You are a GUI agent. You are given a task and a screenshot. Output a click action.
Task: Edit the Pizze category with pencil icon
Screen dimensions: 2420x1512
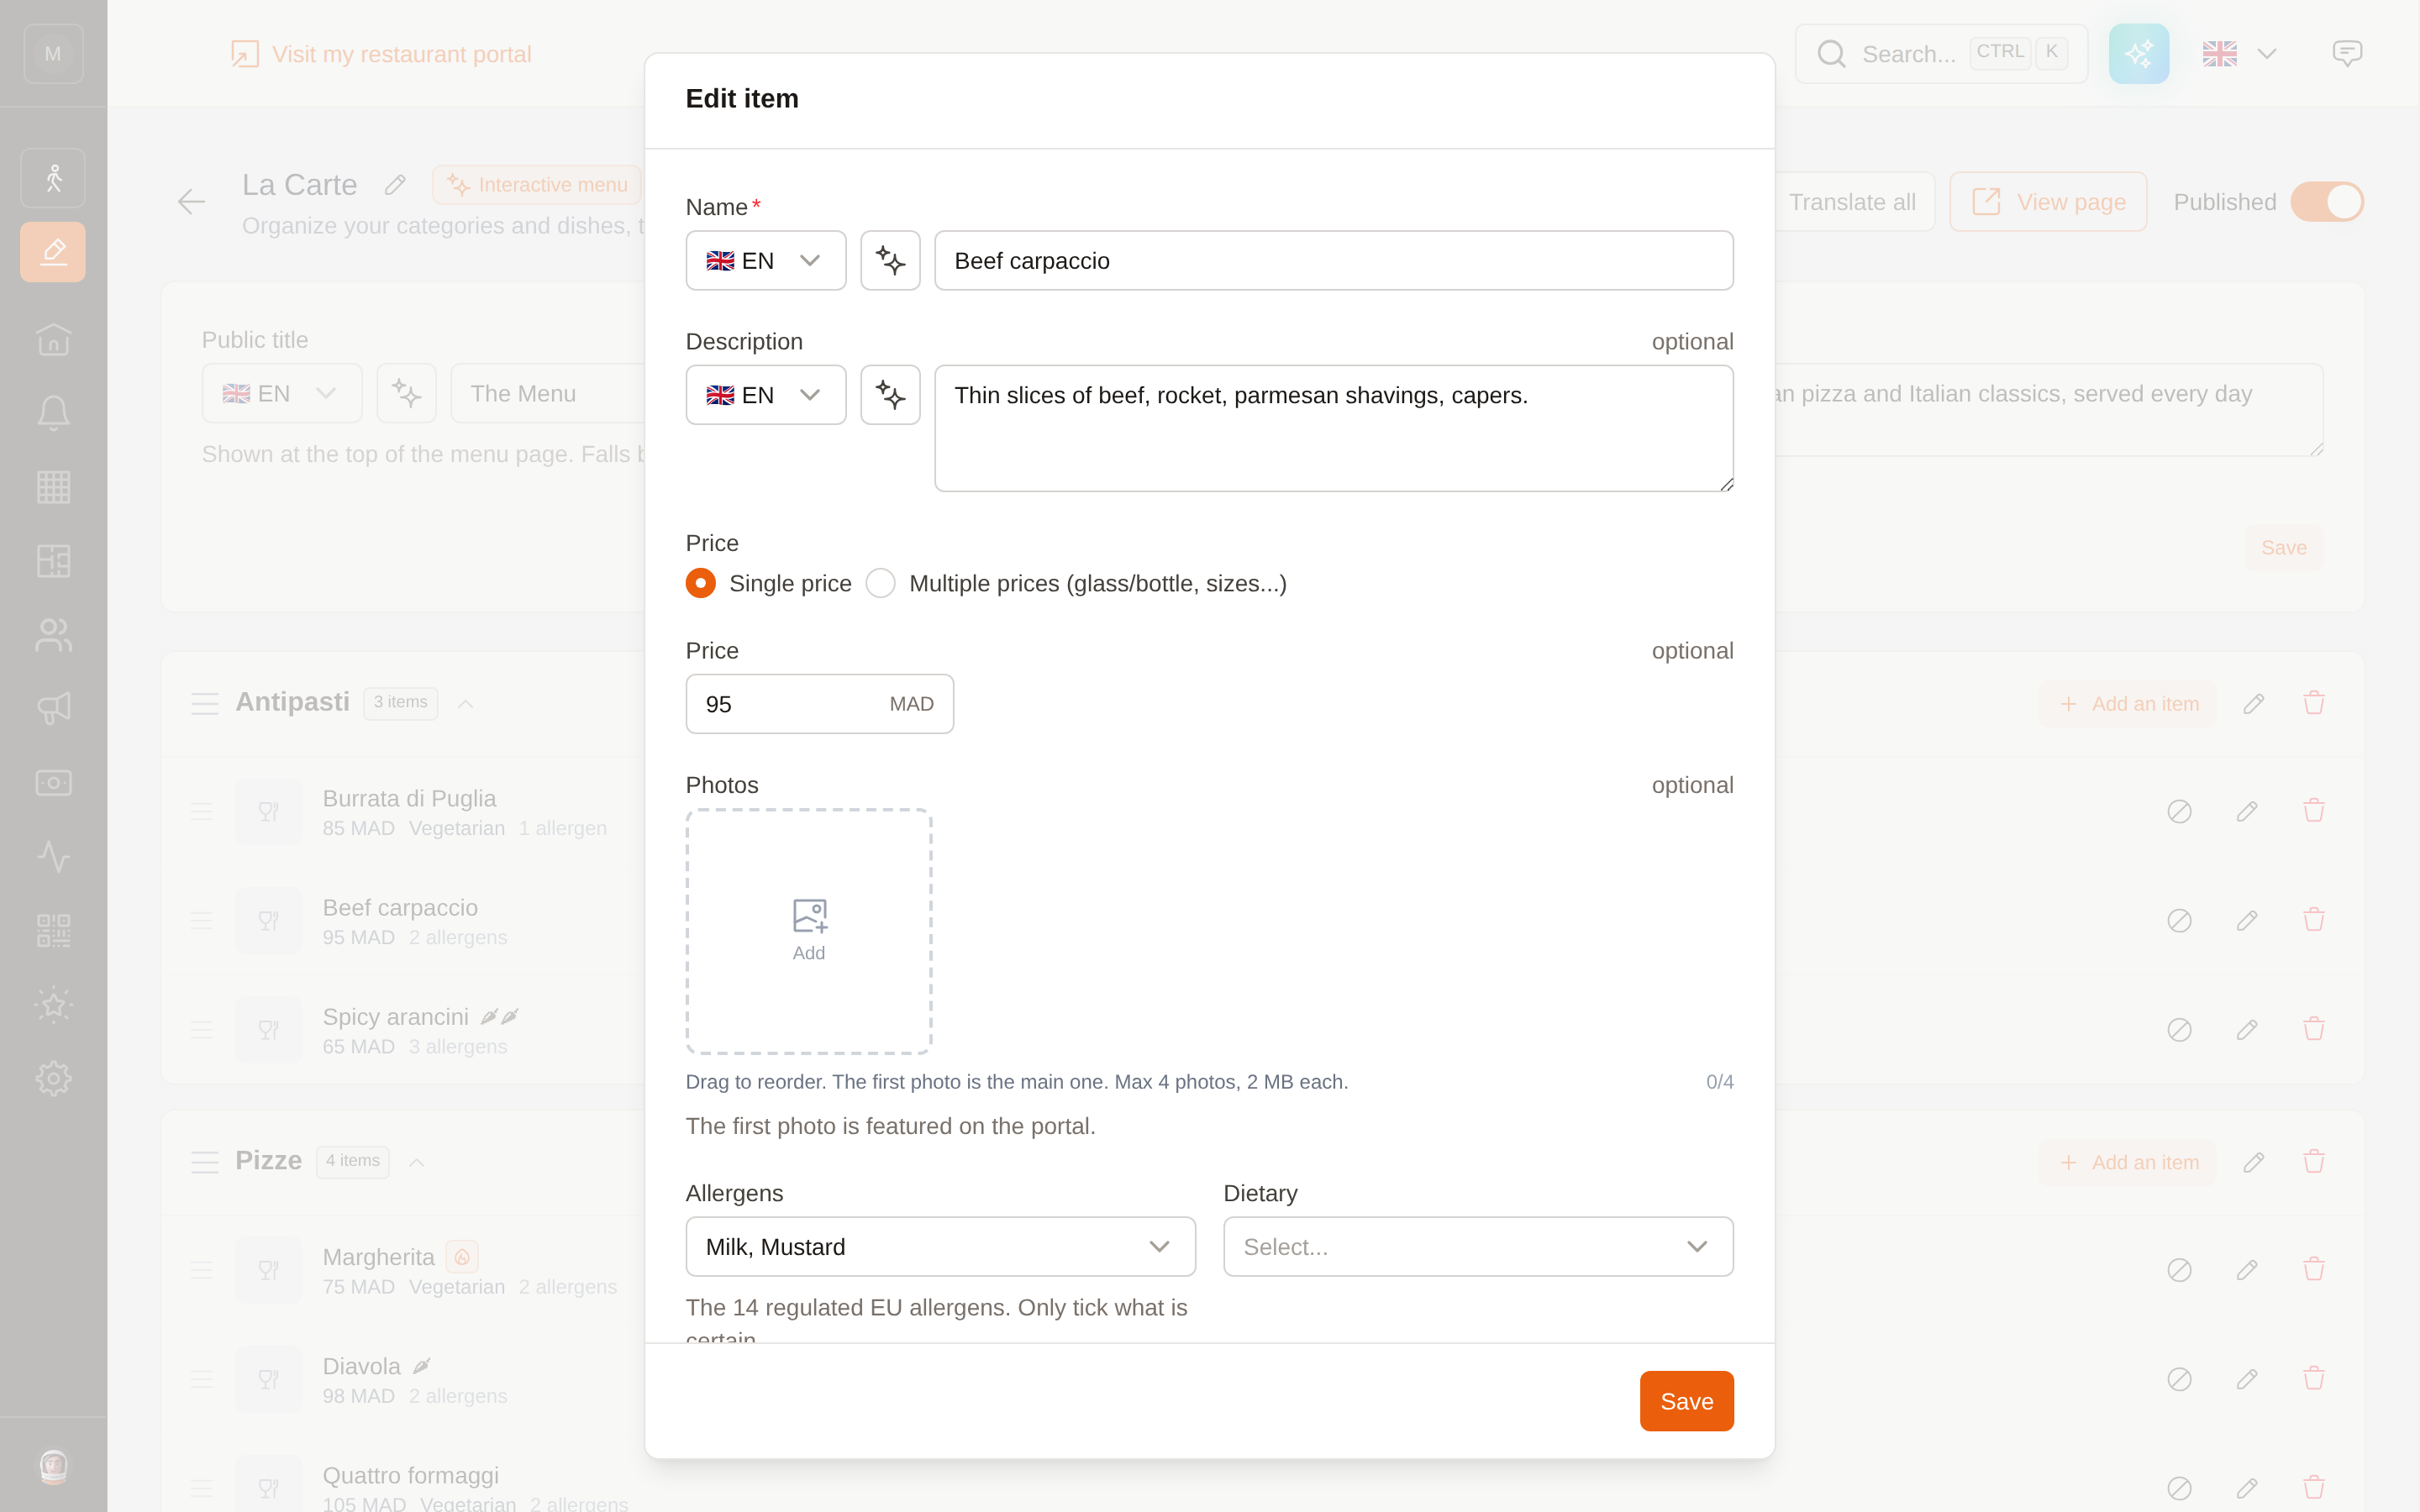coord(2253,1162)
